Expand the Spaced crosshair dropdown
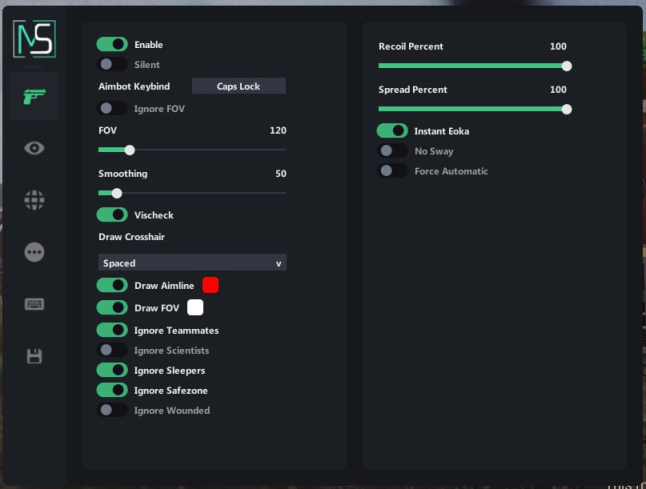646x489 pixels. pos(192,263)
